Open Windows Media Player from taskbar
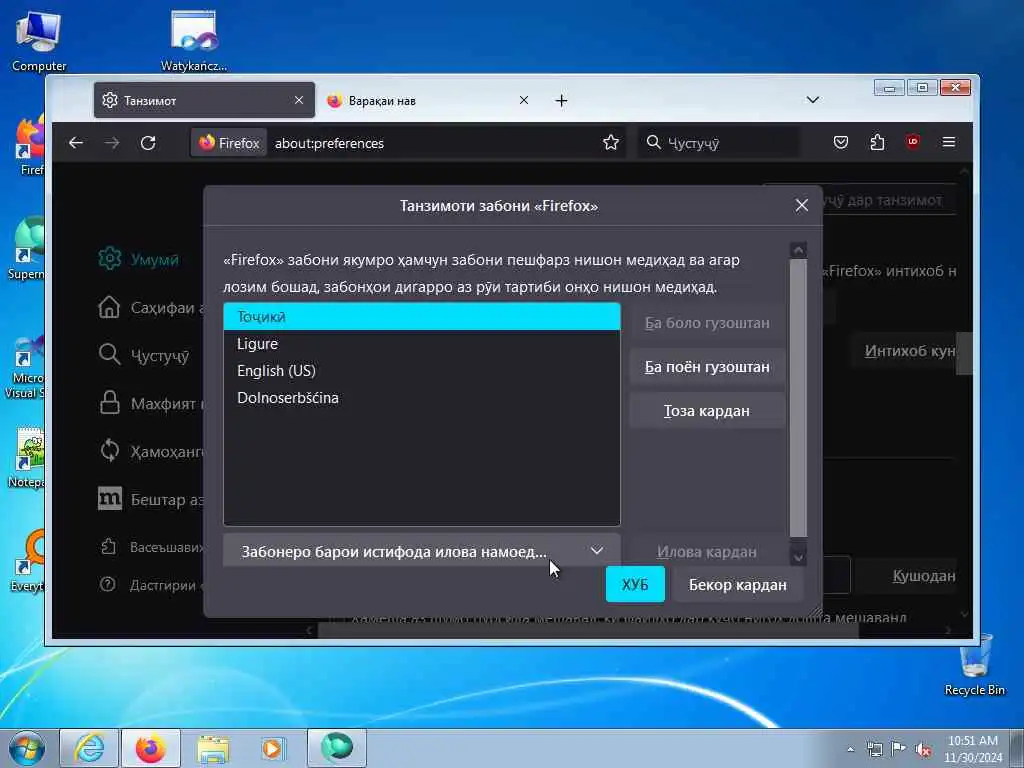 [x=272, y=748]
